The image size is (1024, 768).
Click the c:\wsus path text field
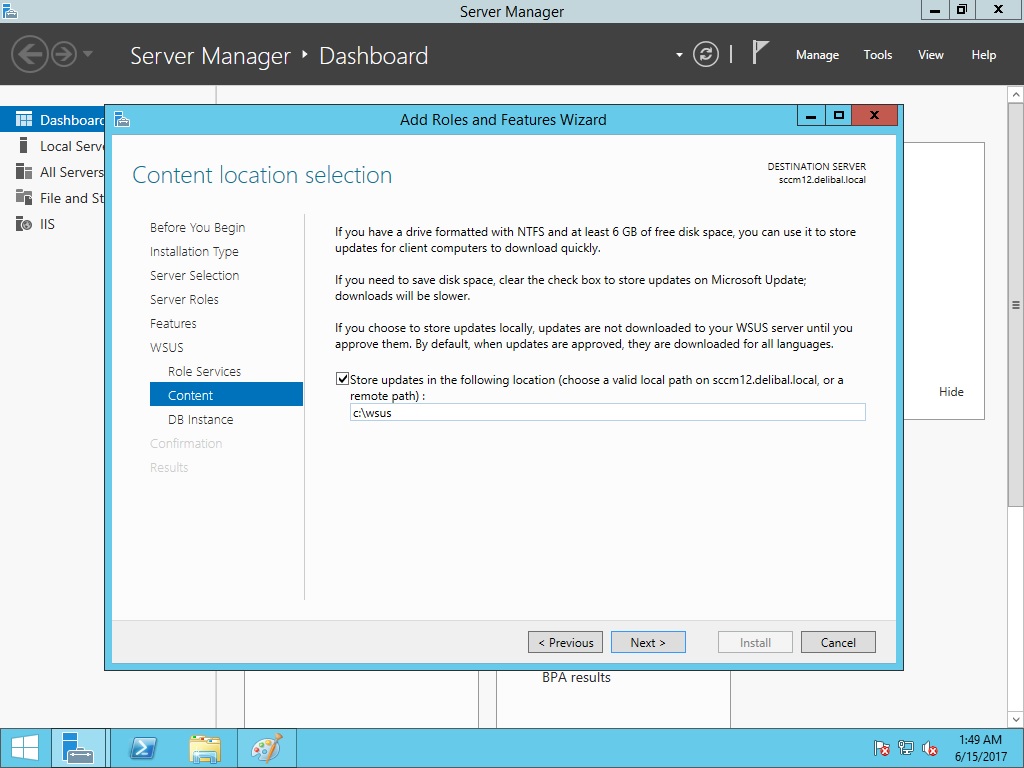[607, 412]
